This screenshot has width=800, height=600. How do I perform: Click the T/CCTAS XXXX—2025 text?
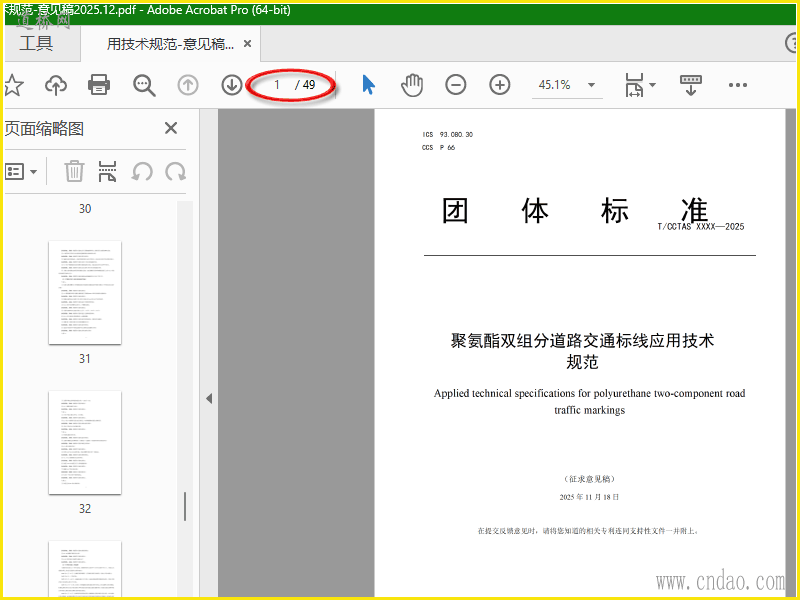pos(701,227)
